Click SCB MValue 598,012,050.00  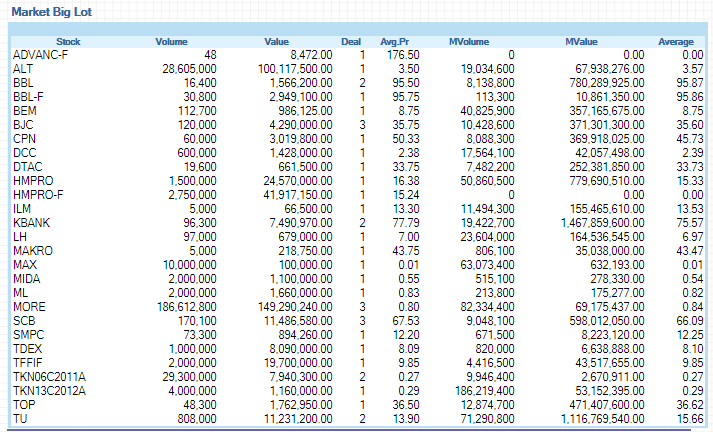pos(607,321)
